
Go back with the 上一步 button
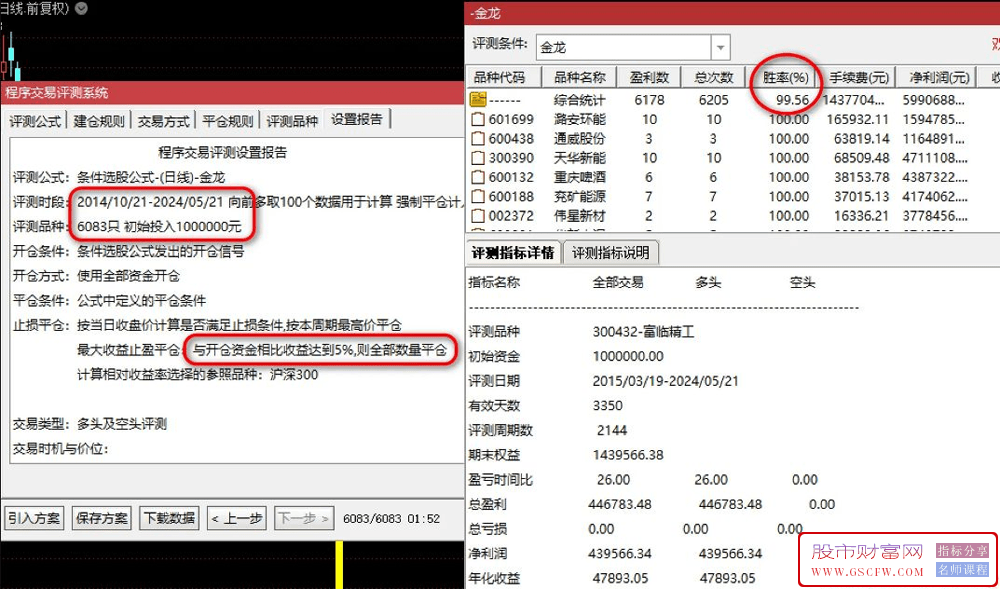(x=237, y=518)
